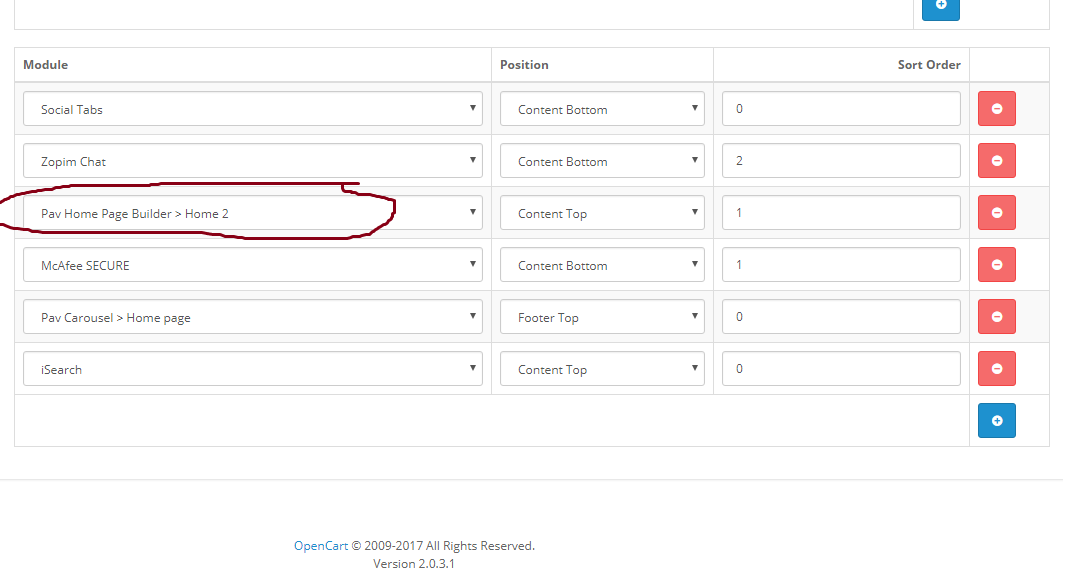The width and height of the screenshot is (1068, 585).
Task: Open the Footer Top position dropdown
Action: (602, 317)
